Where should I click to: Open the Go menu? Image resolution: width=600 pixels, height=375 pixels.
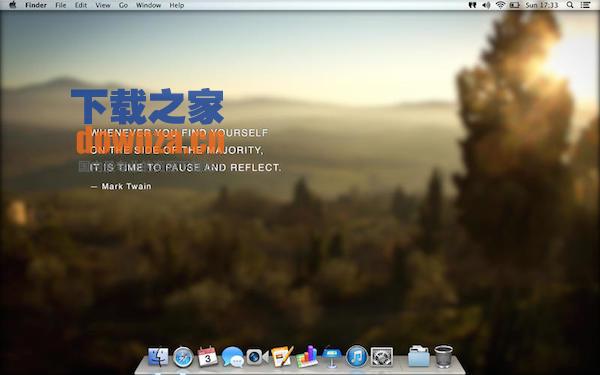(123, 5)
